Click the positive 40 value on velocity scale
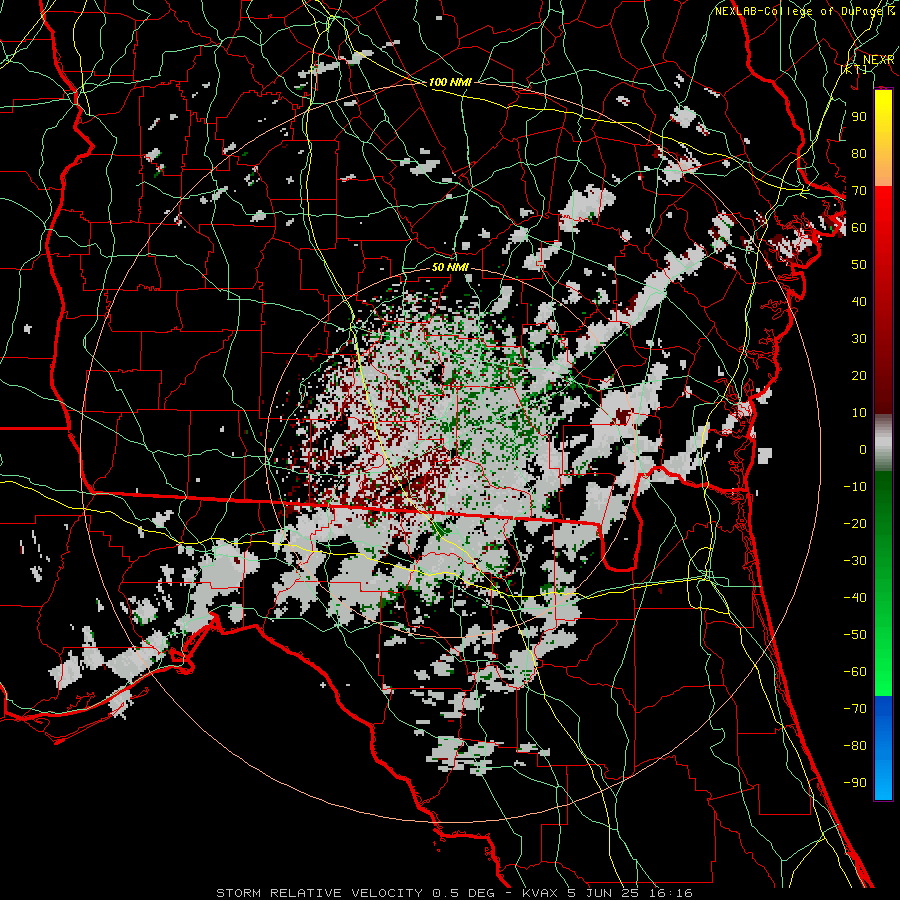The image size is (900, 900). pos(859,301)
